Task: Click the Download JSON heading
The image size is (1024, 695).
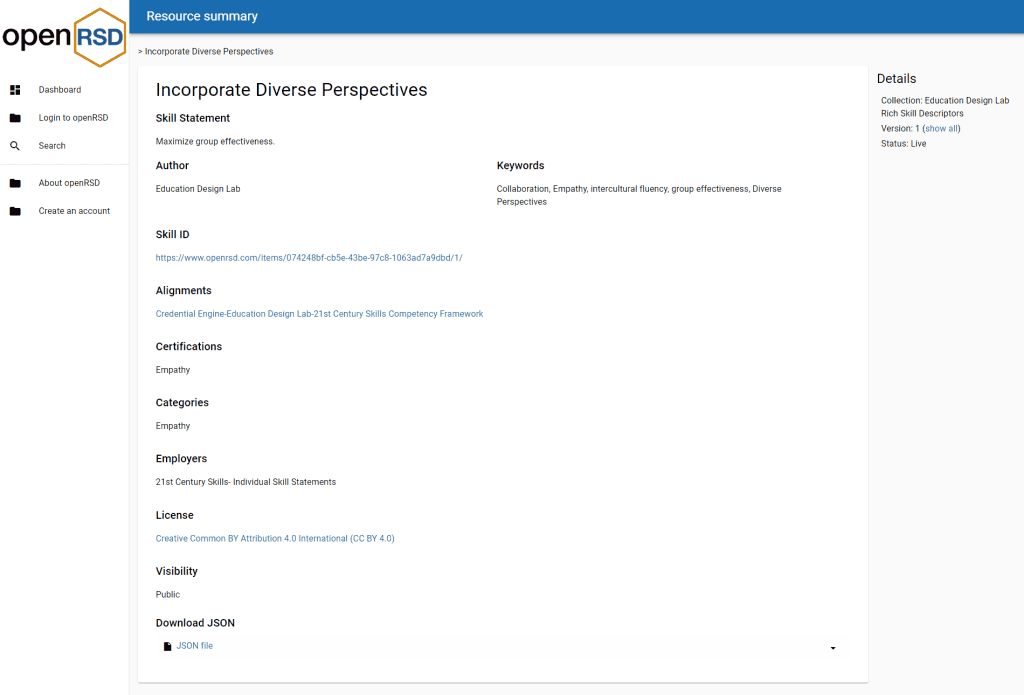Action: click(195, 623)
